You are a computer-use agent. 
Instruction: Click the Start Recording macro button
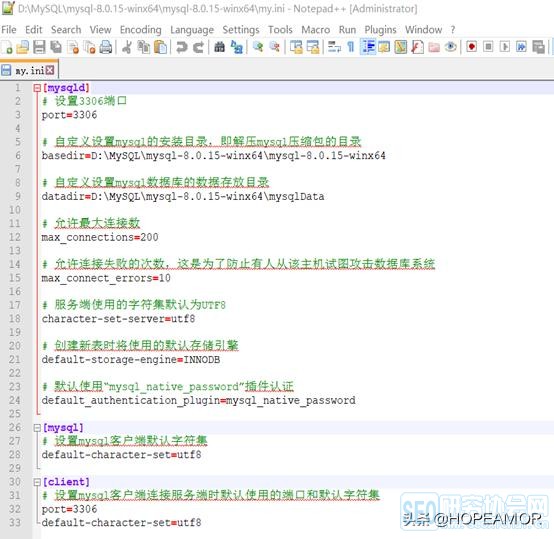tap(471, 47)
